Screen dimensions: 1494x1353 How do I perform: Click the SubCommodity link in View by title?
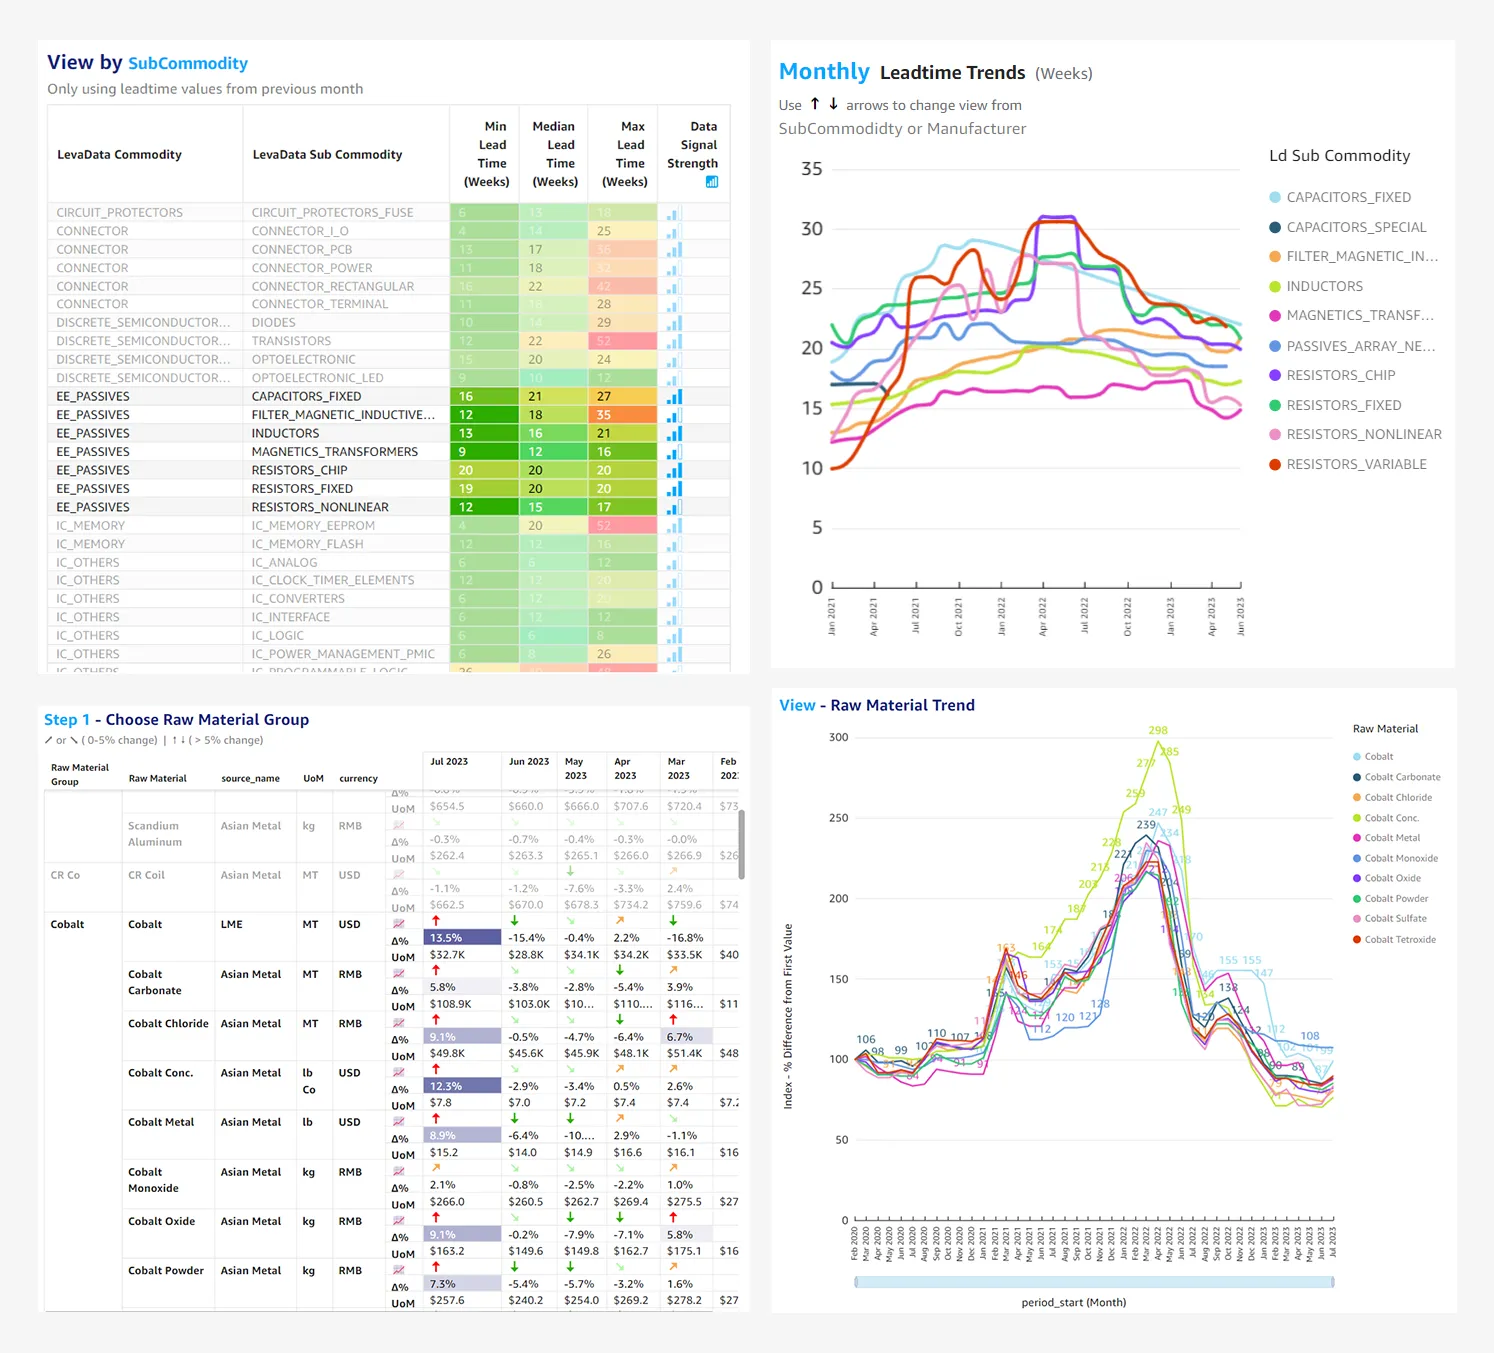click(x=188, y=63)
